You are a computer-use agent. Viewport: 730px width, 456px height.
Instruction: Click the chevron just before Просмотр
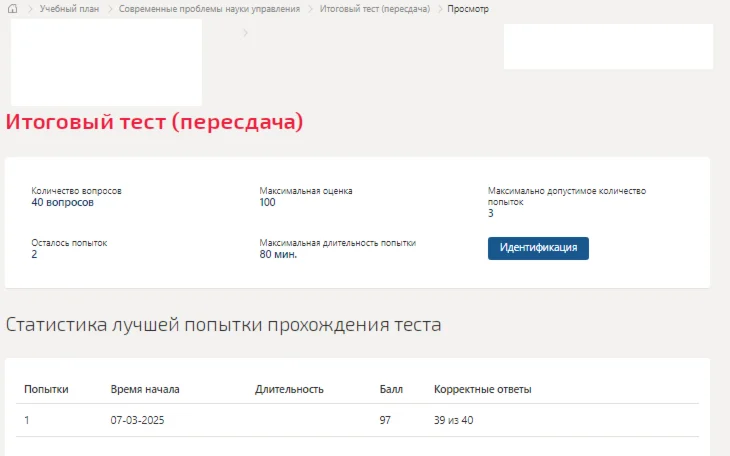click(x=439, y=9)
